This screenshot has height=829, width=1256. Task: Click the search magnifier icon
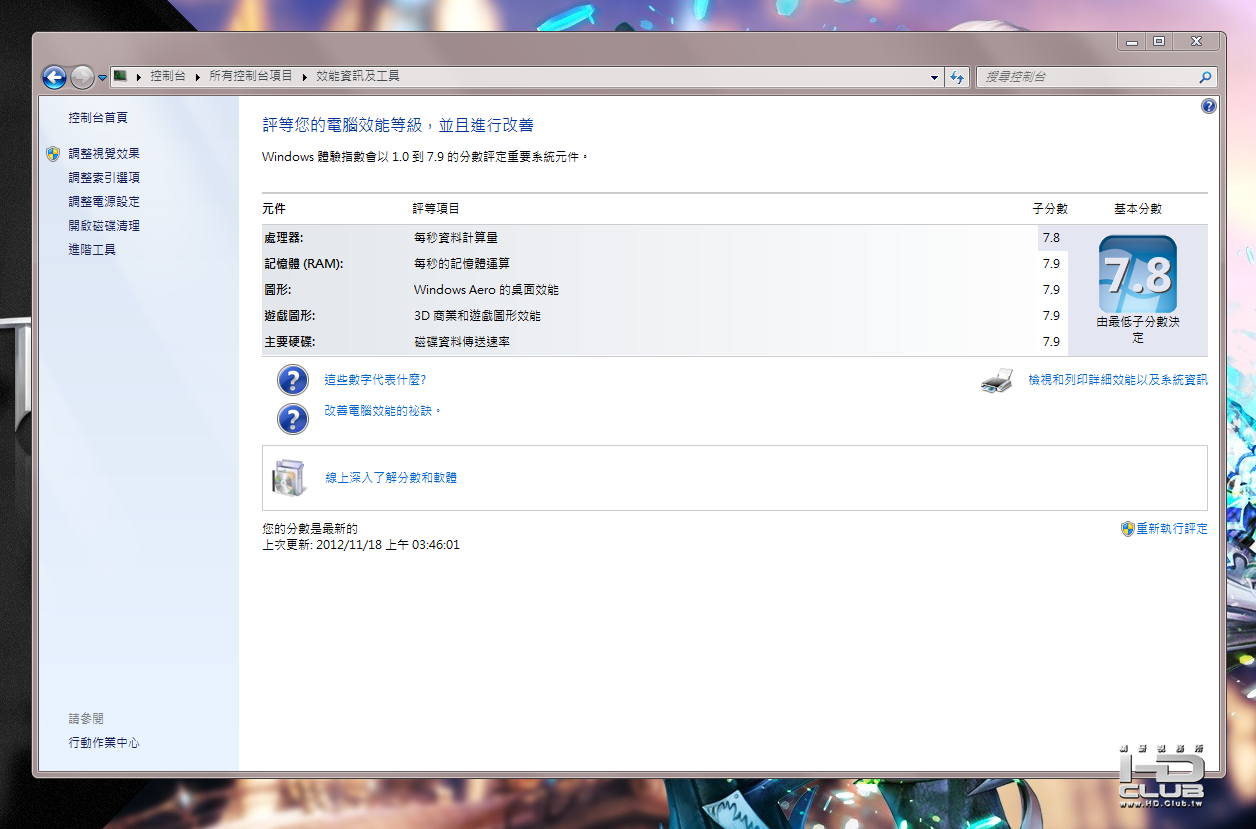coord(1205,77)
